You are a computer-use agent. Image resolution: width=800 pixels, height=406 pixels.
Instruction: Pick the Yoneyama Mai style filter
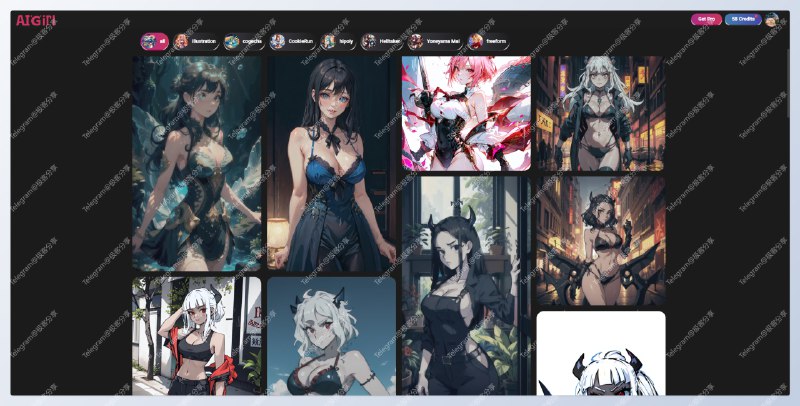[434, 41]
